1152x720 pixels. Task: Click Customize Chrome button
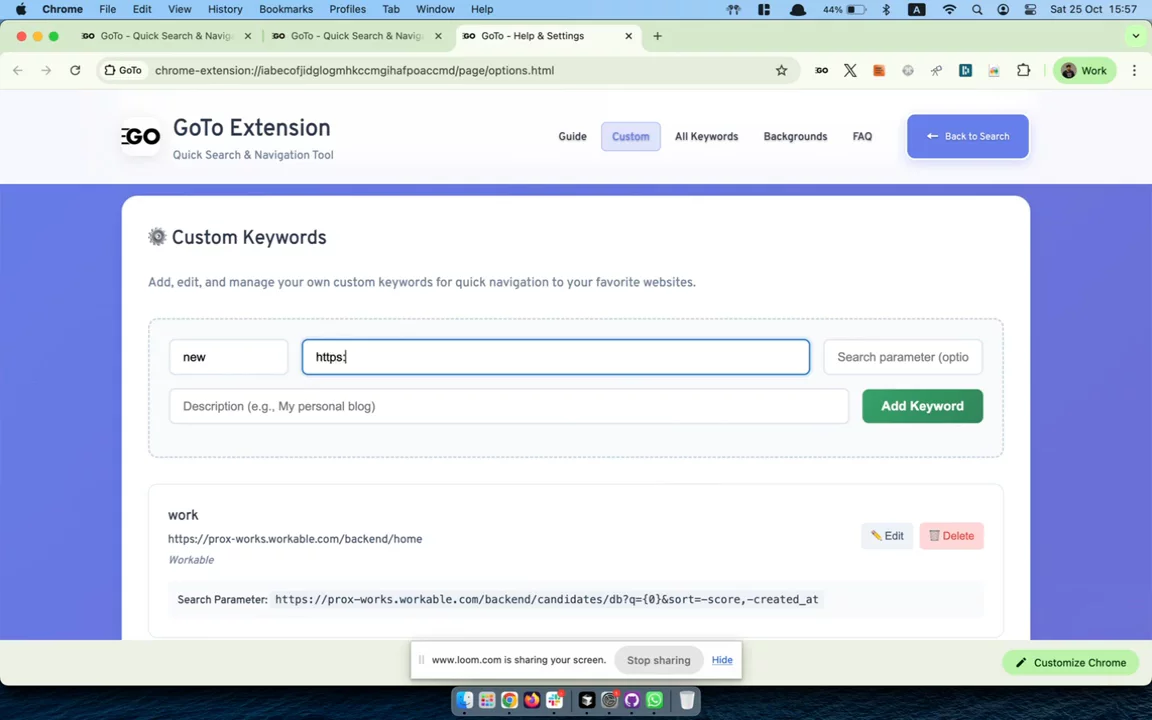[1070, 663]
